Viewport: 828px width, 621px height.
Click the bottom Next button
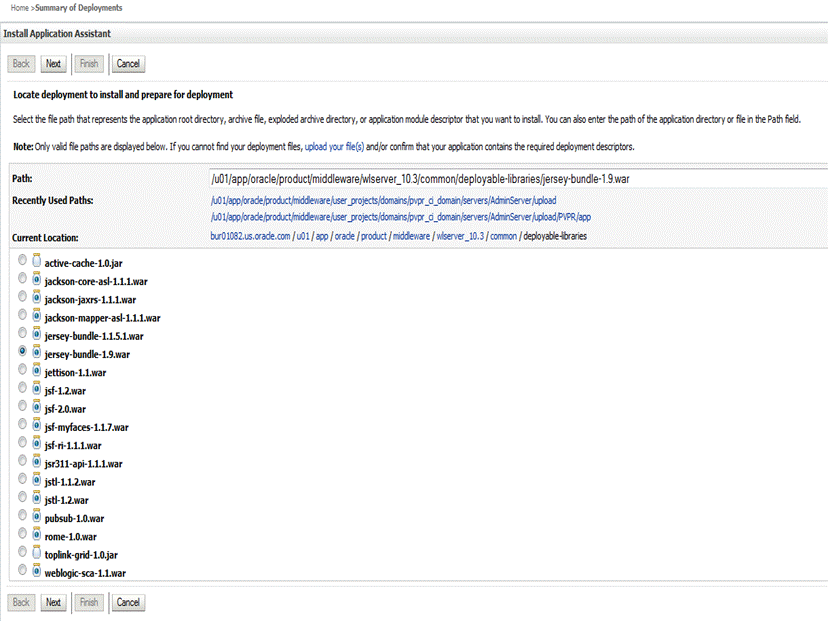(53, 603)
